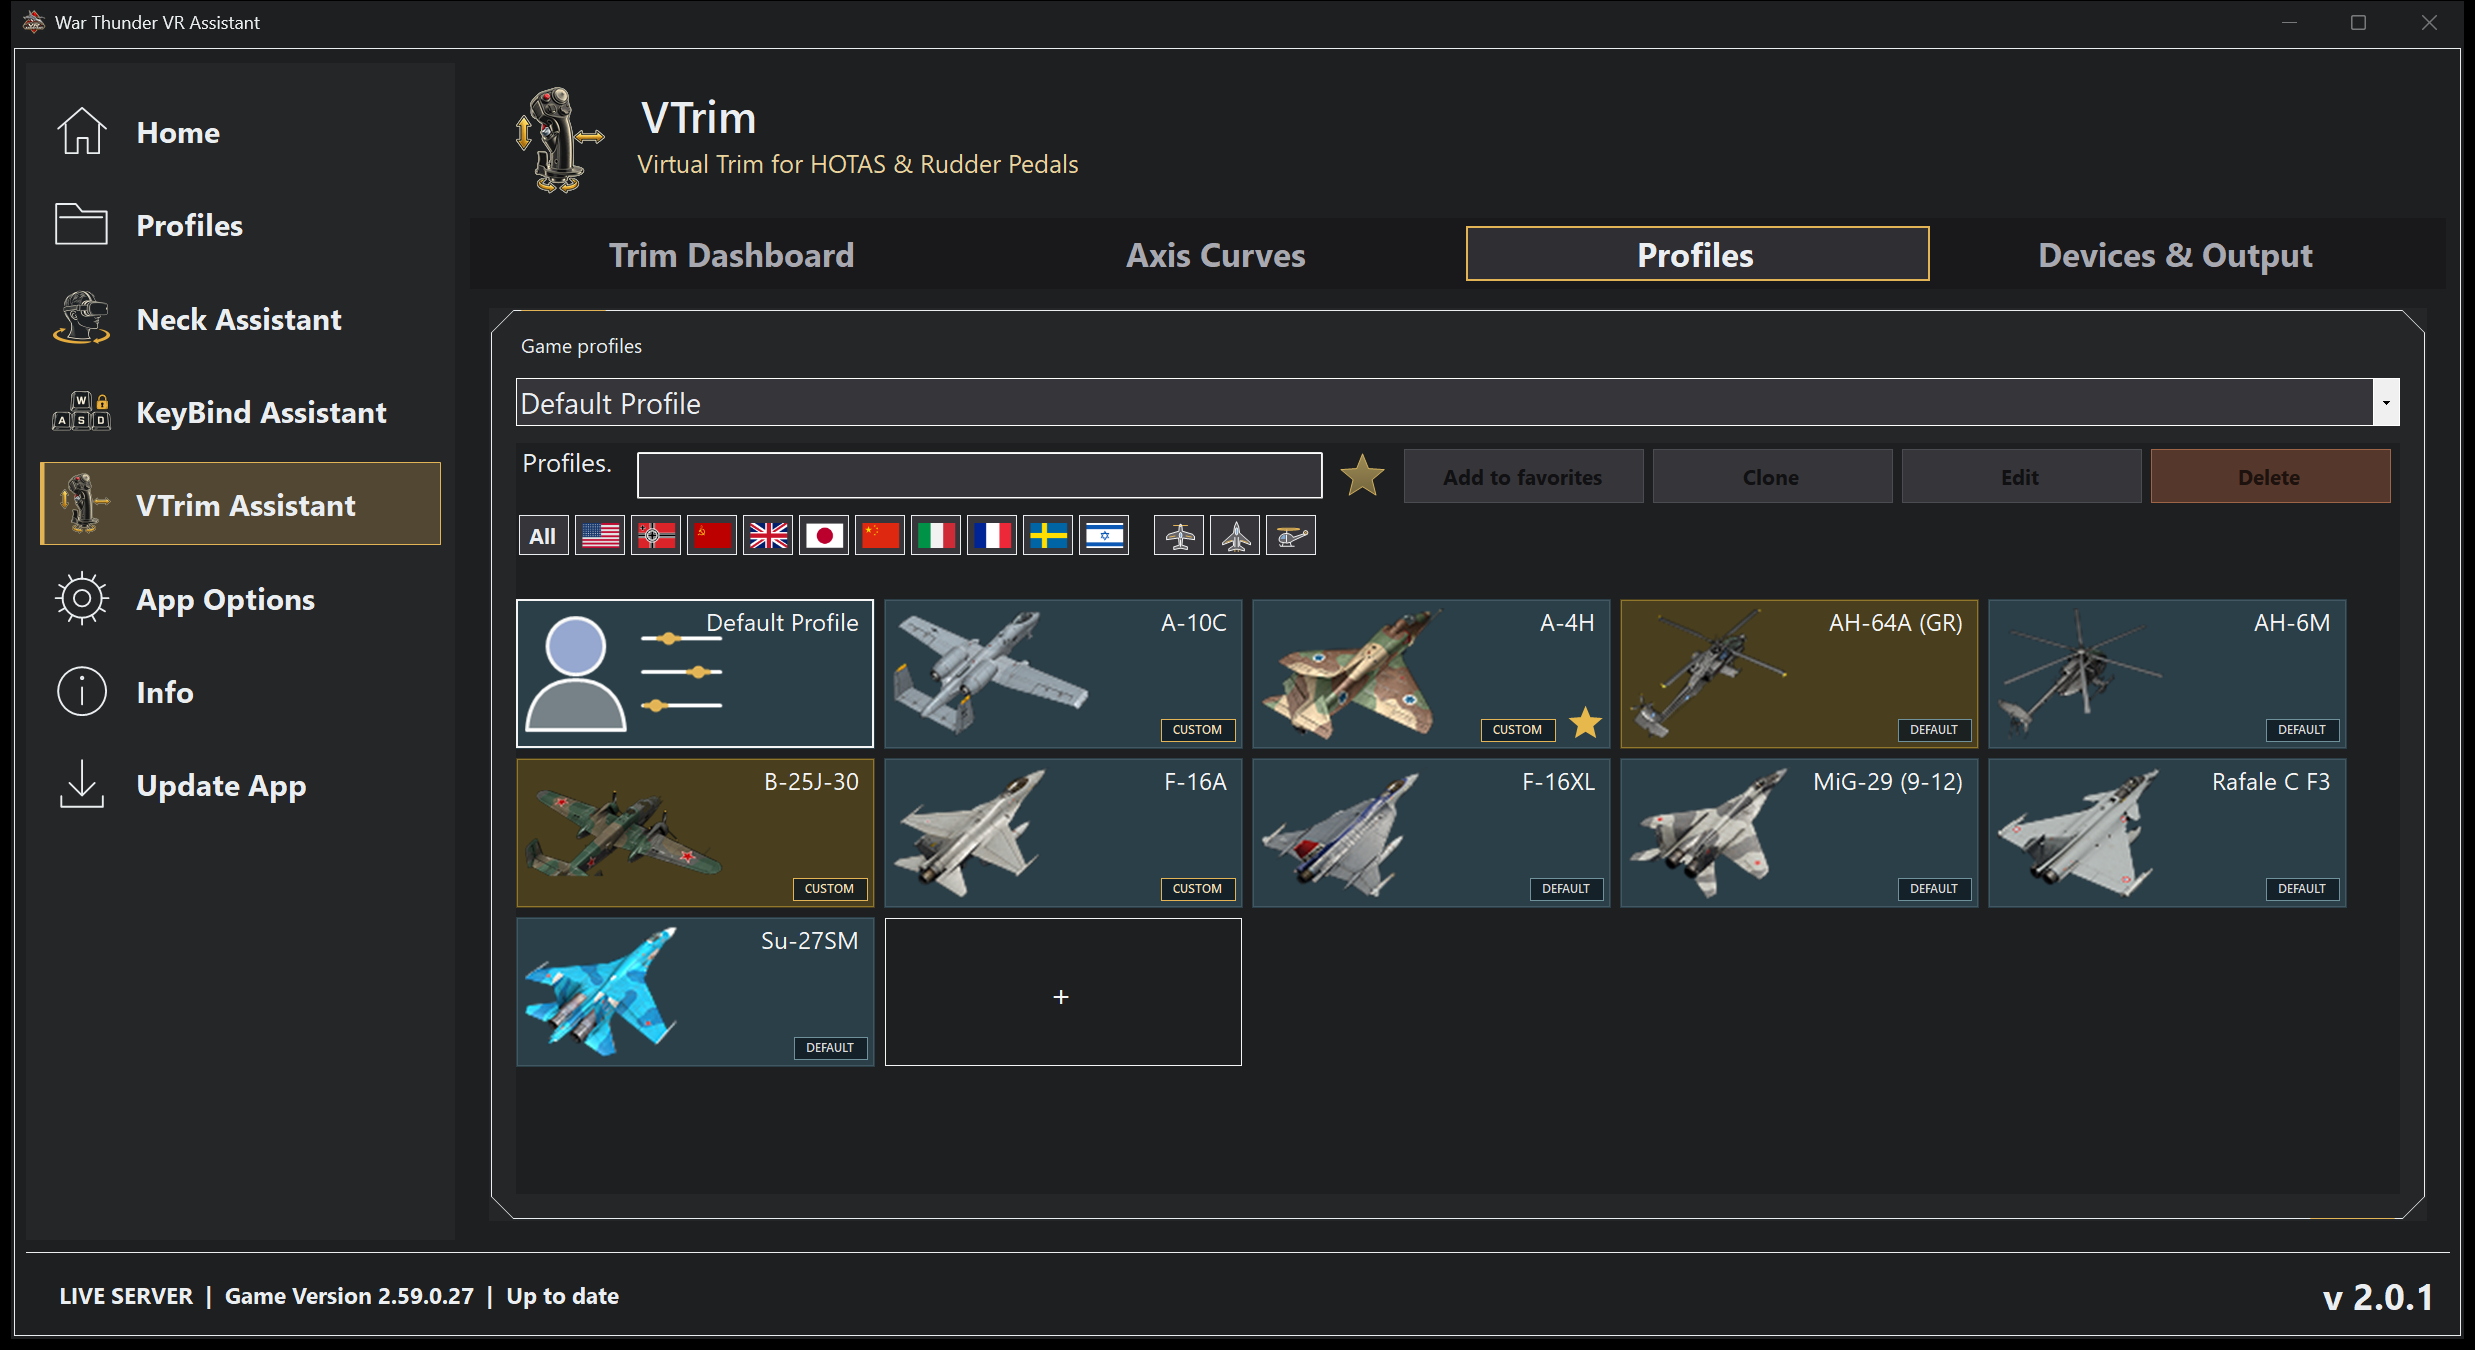Open Profiles in the sidebar
This screenshot has height=1350, width=2475.
(x=240, y=225)
